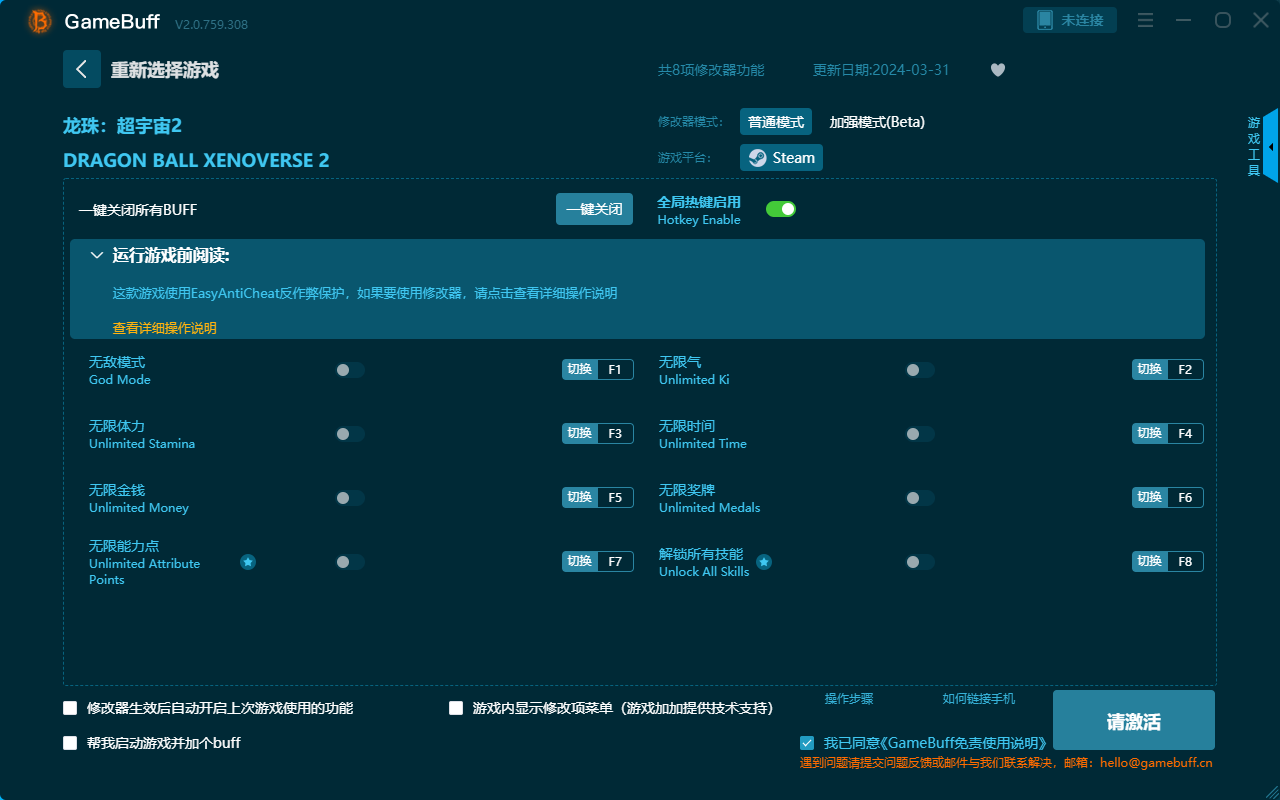Click the DRAGON BALL XENOVERSE 2 title
1280x800 pixels.
(x=196, y=160)
